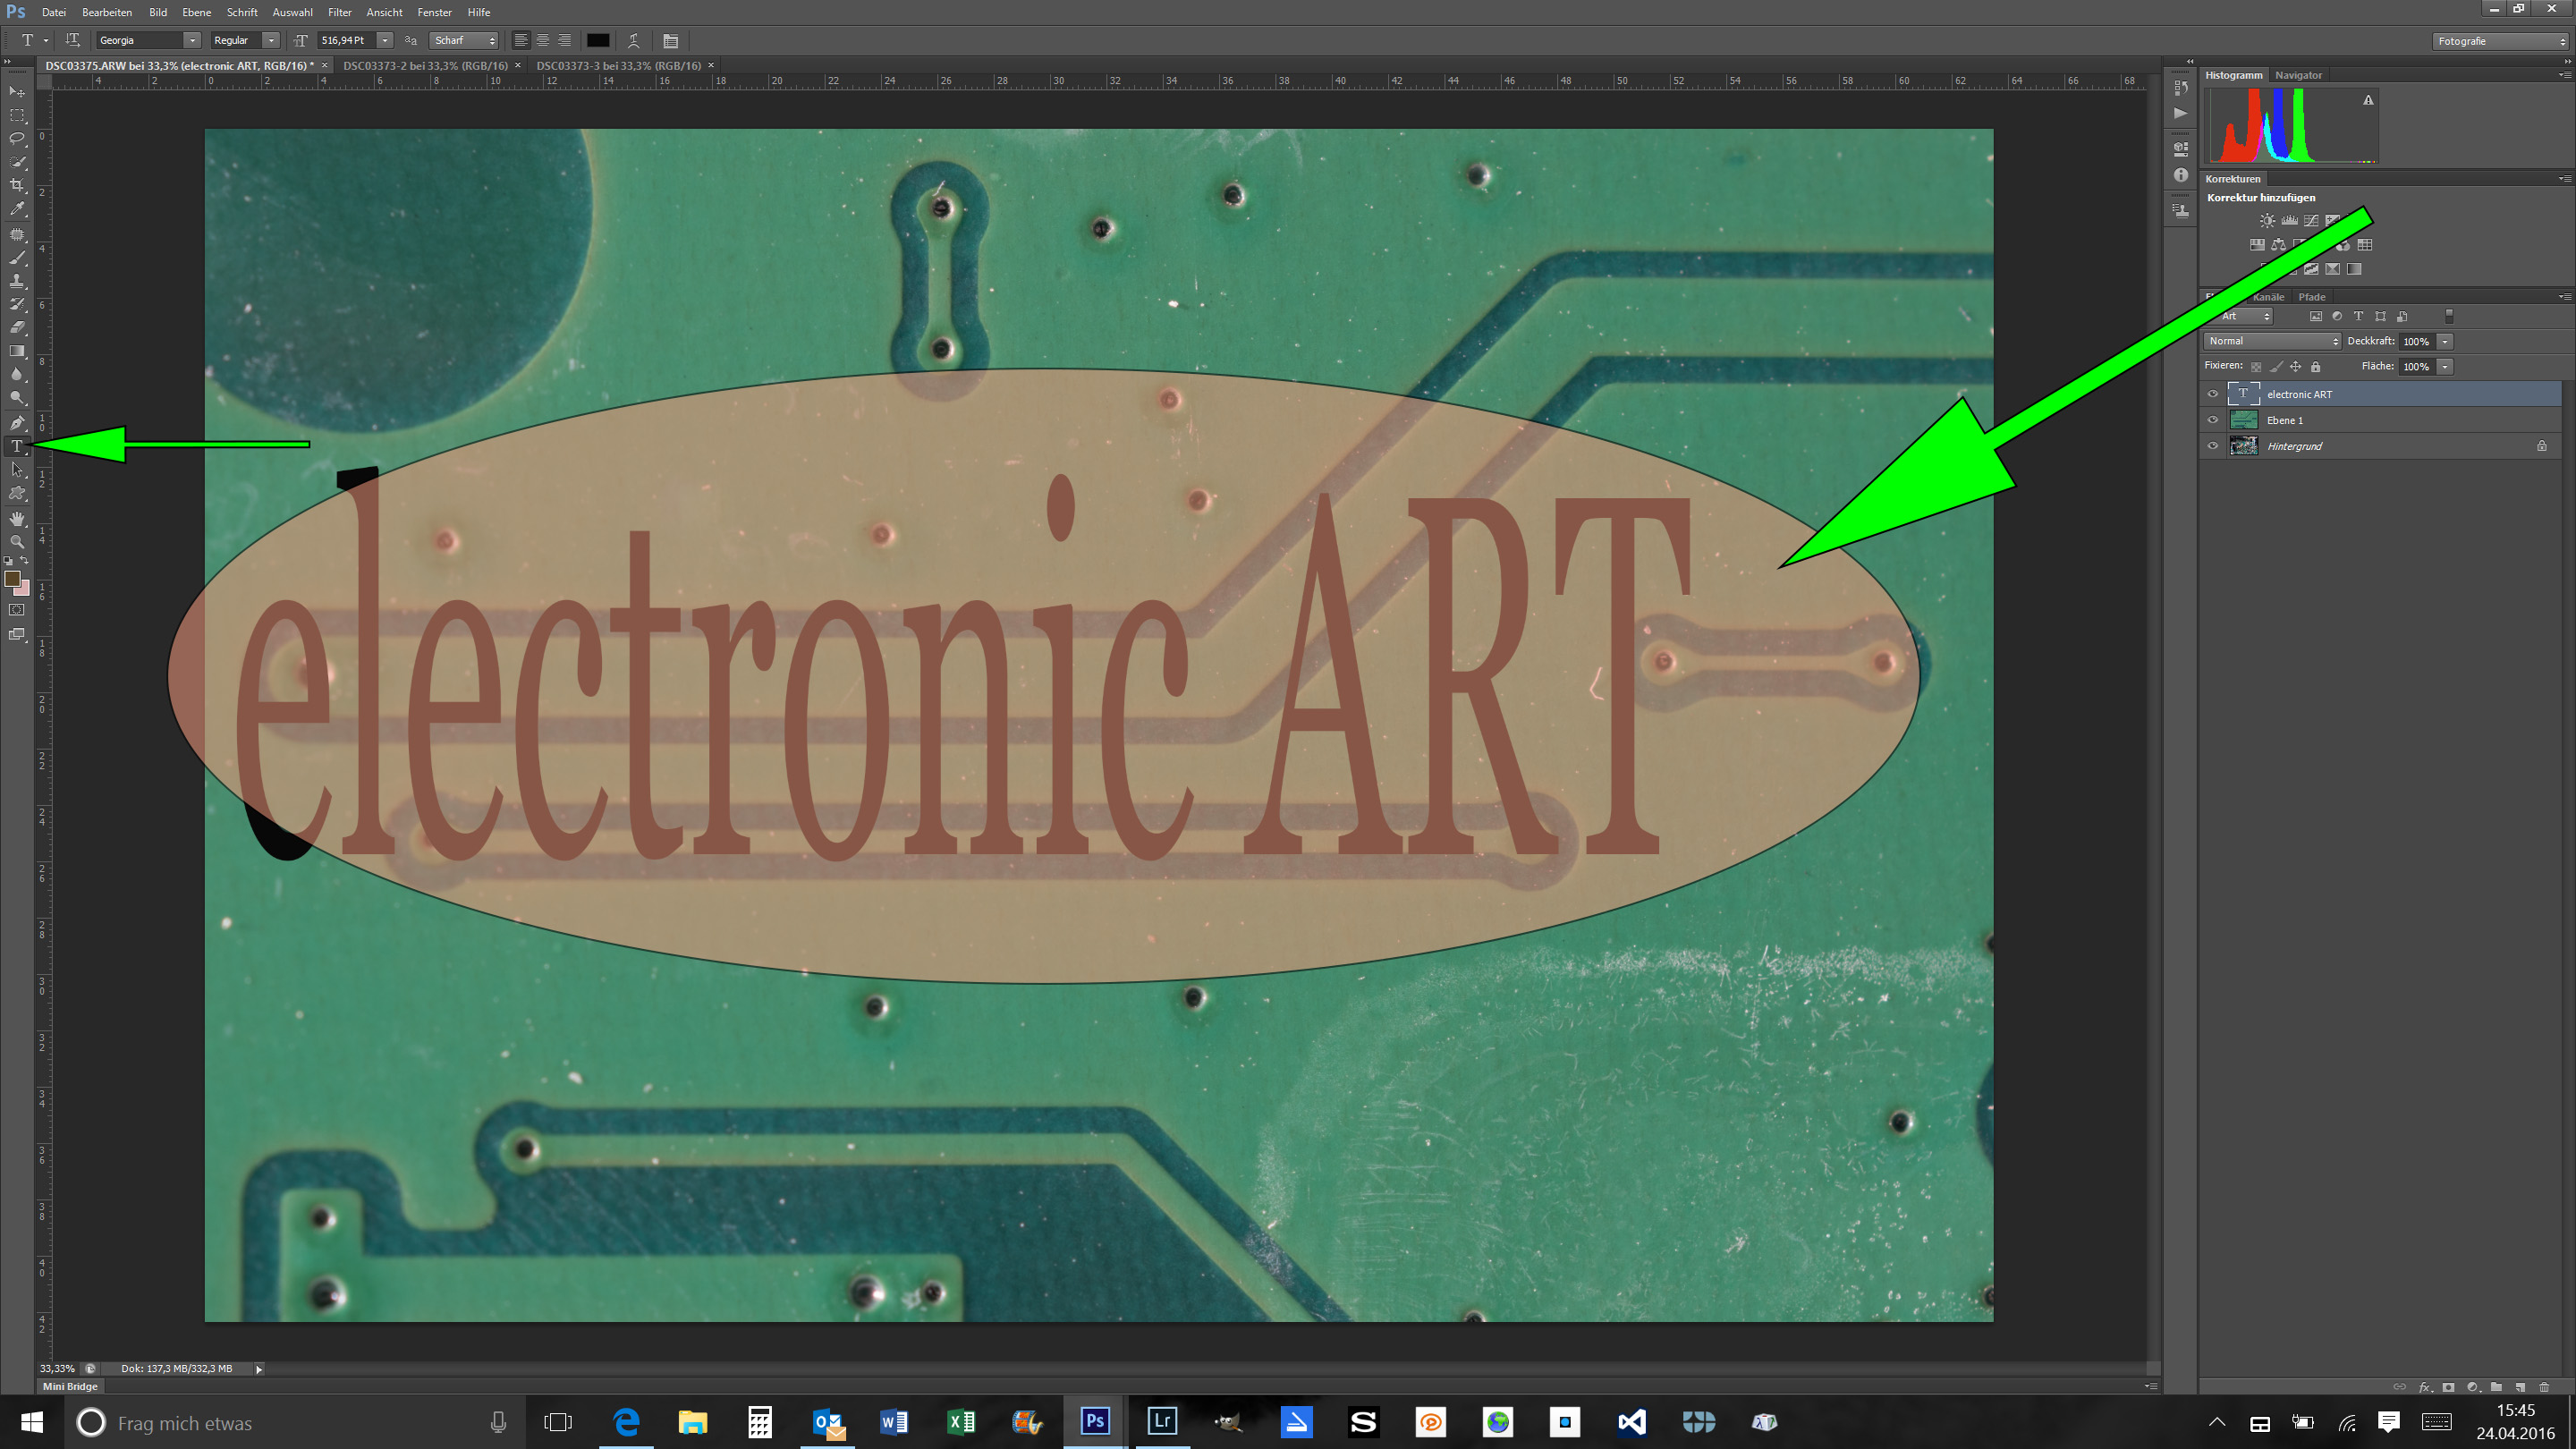
Task: Toggle layer filter switch on/off
Action: coord(2449,316)
